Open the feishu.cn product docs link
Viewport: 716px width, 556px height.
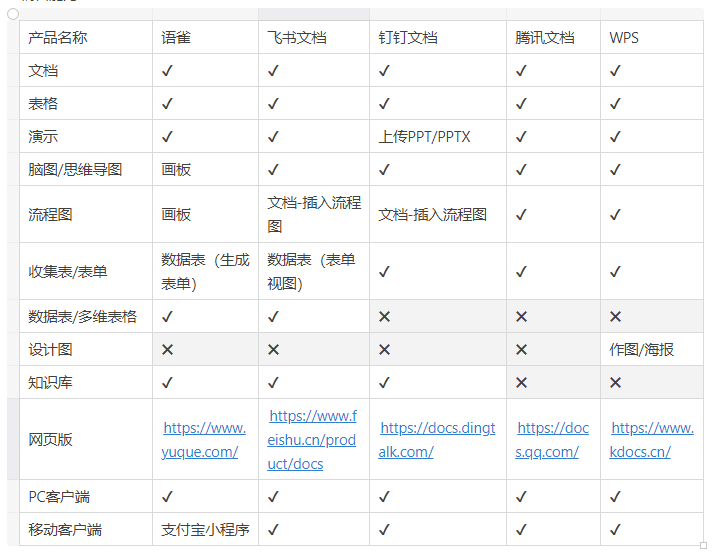312,440
